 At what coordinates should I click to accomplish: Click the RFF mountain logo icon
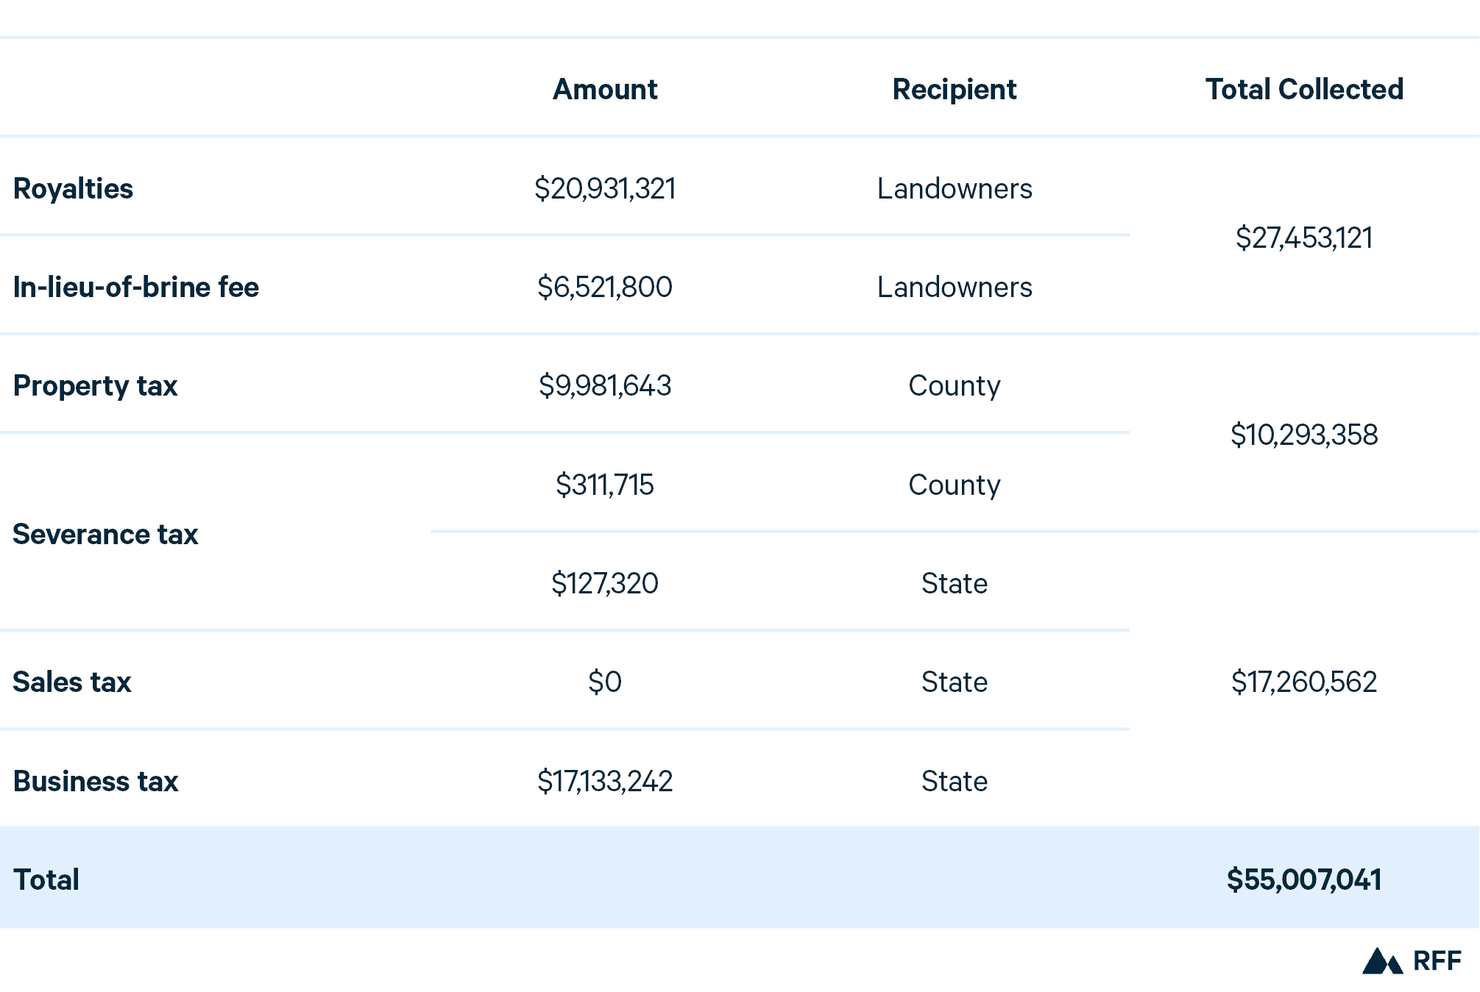[1382, 961]
